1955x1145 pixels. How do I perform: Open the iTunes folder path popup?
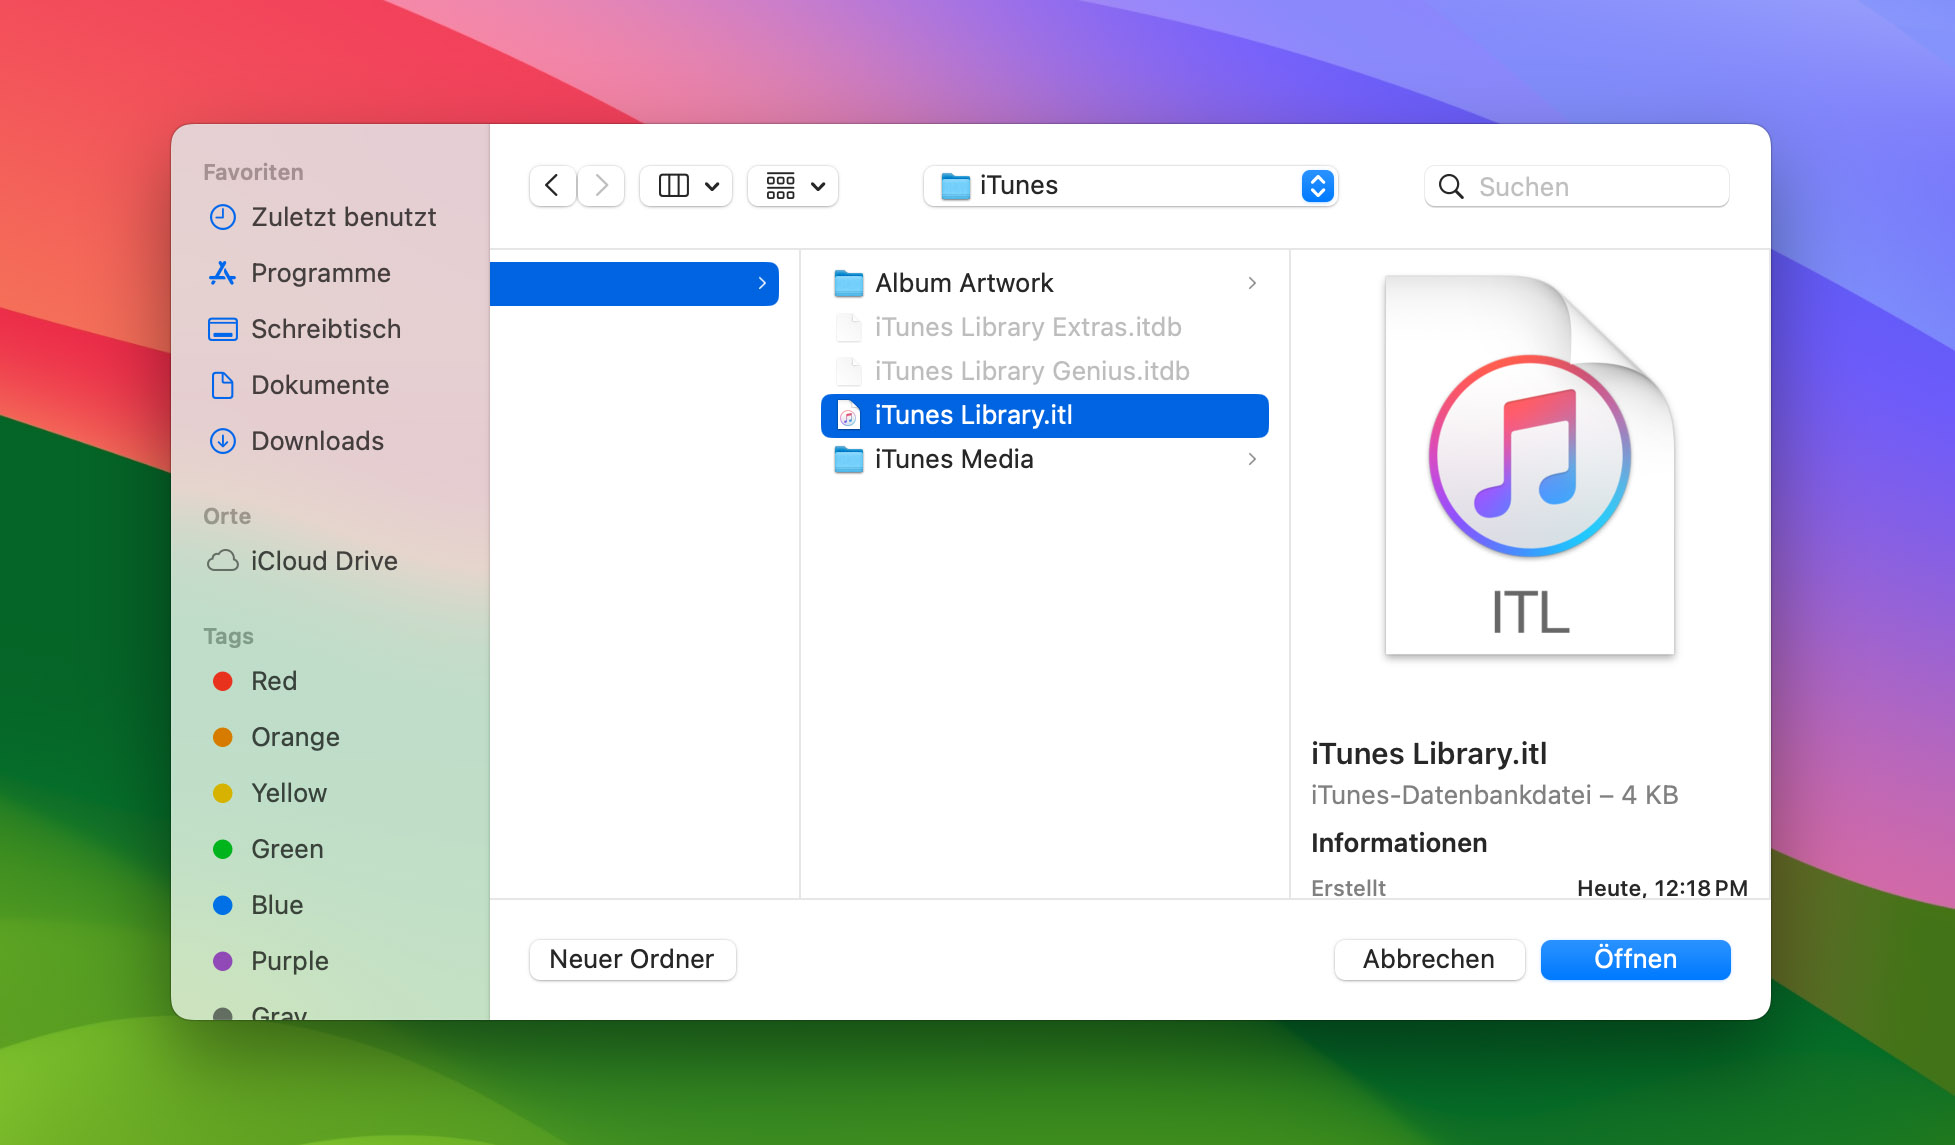(x=1130, y=186)
